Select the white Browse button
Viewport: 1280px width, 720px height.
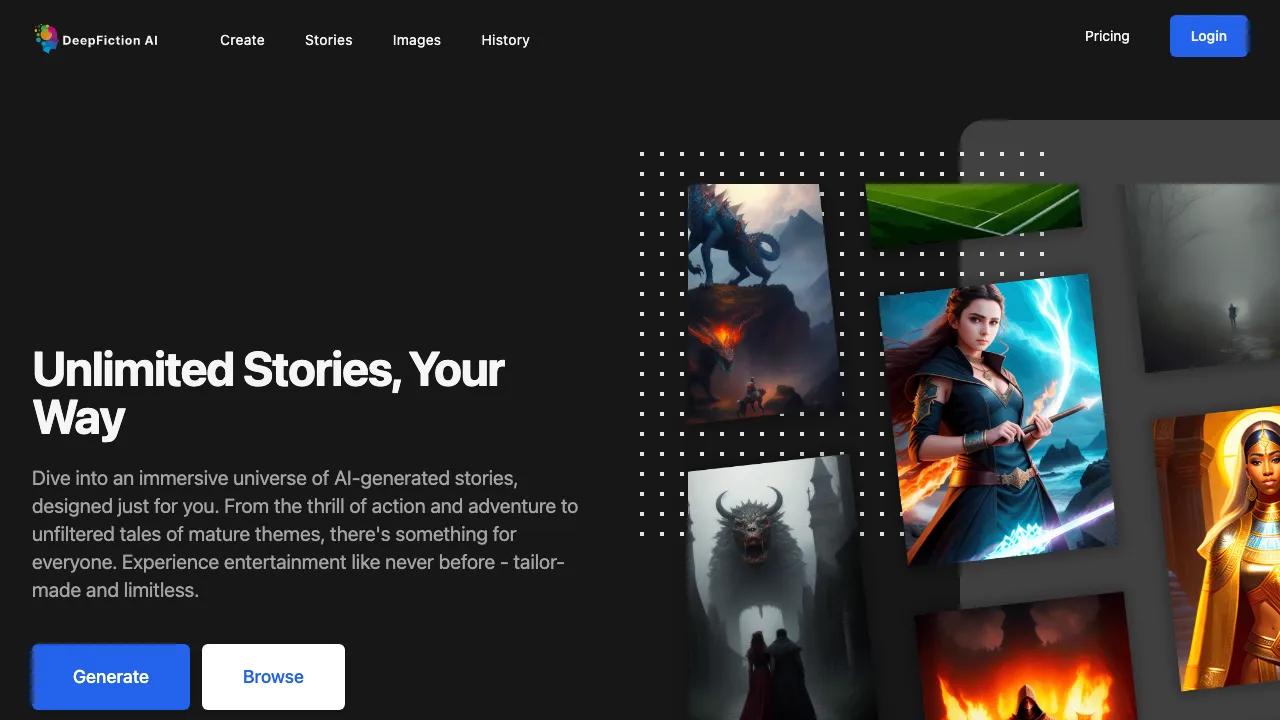click(x=273, y=677)
